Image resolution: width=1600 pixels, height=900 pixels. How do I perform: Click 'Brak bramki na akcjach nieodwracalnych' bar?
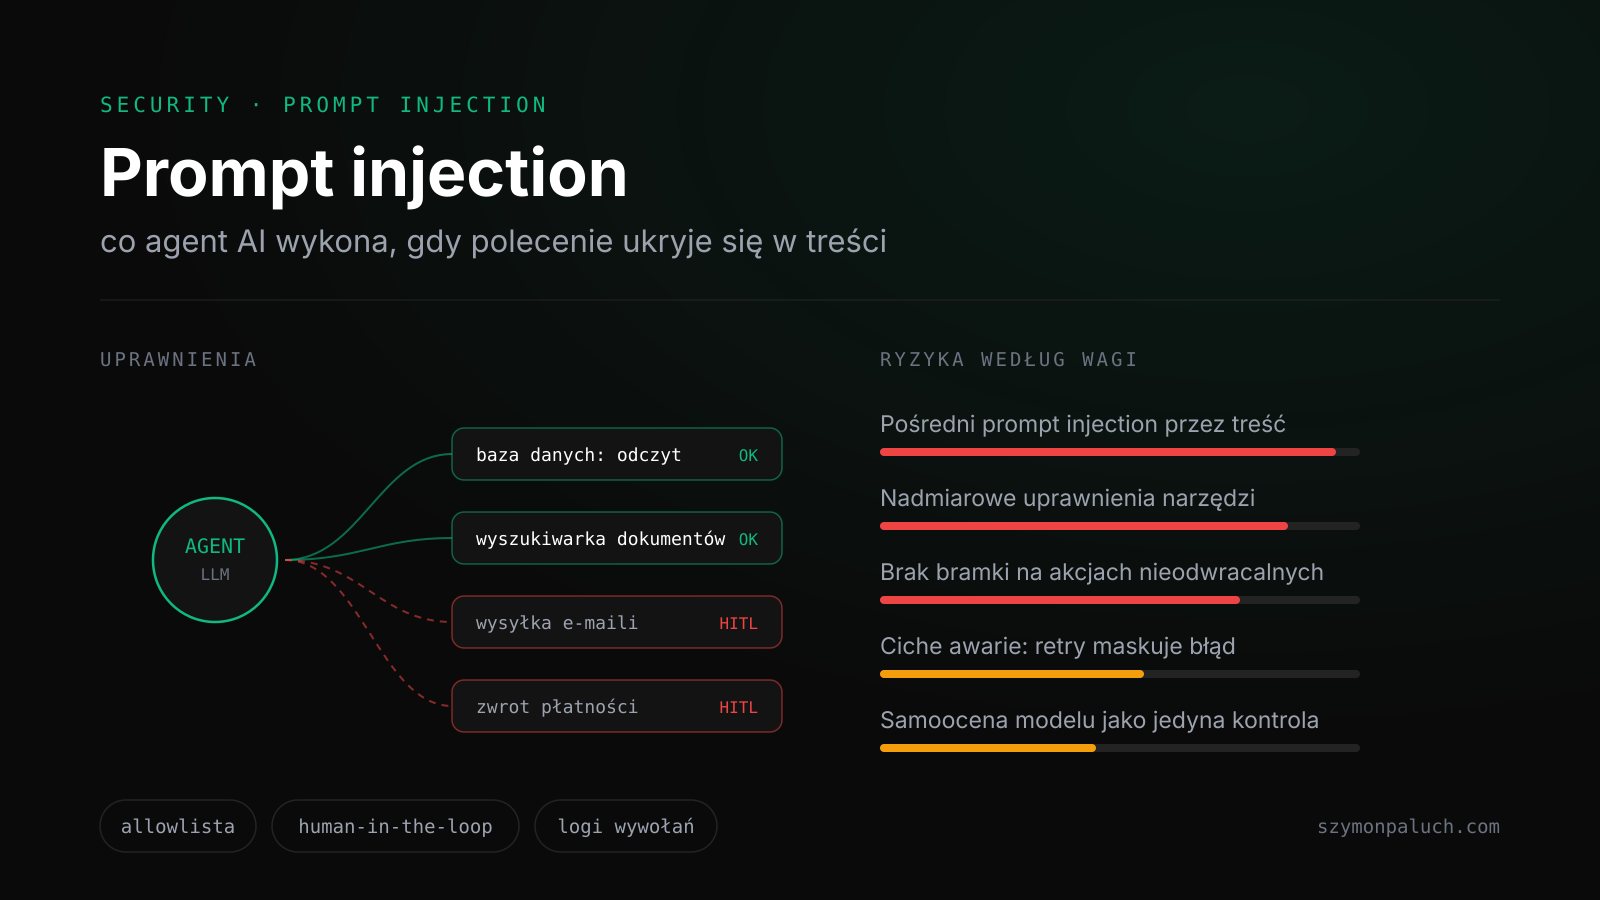click(1120, 600)
